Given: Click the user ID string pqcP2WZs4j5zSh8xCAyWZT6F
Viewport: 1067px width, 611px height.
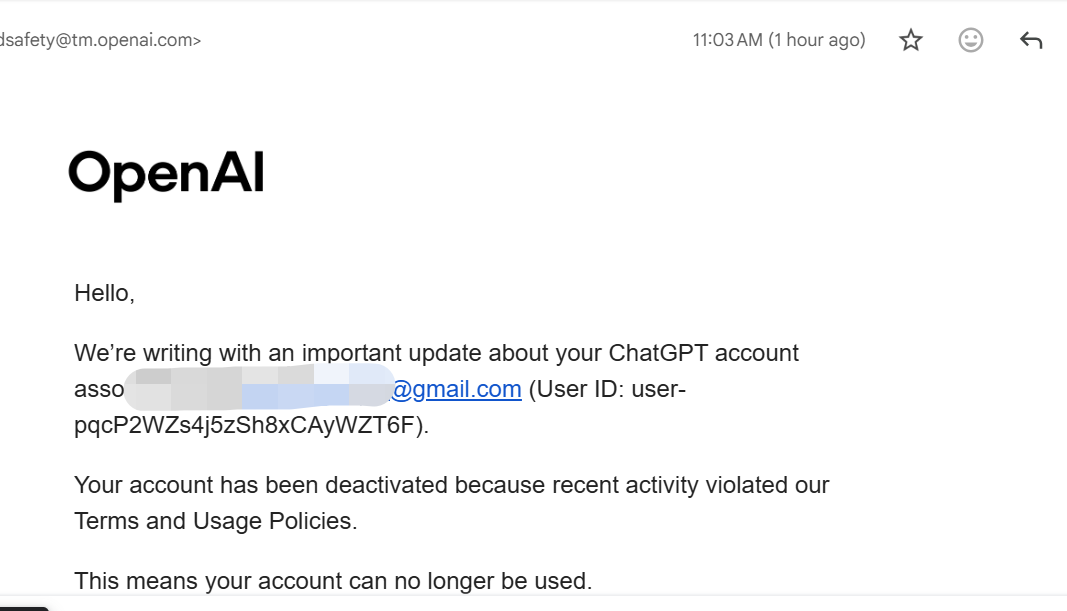Looking at the screenshot, I should coord(244,425).
